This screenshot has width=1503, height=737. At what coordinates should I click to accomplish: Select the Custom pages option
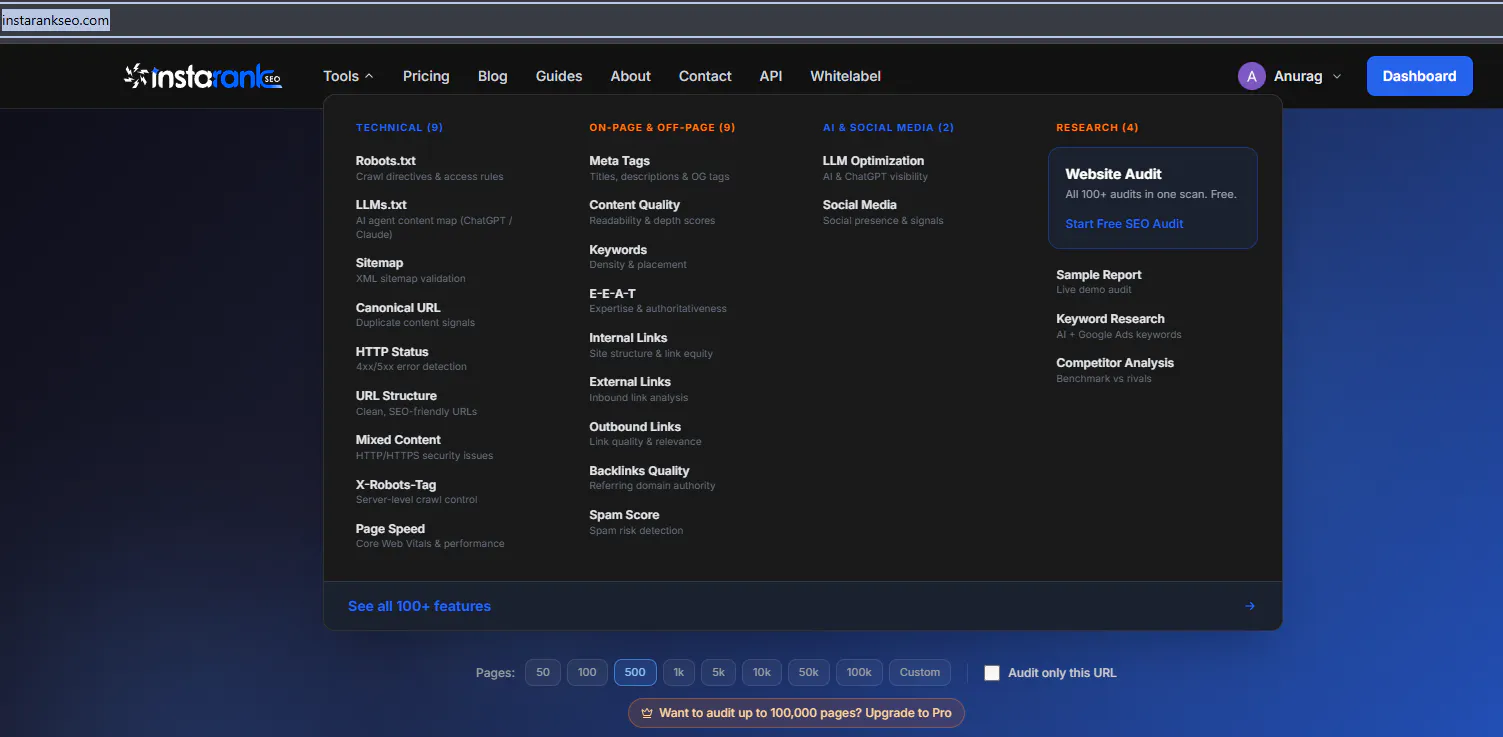point(920,672)
